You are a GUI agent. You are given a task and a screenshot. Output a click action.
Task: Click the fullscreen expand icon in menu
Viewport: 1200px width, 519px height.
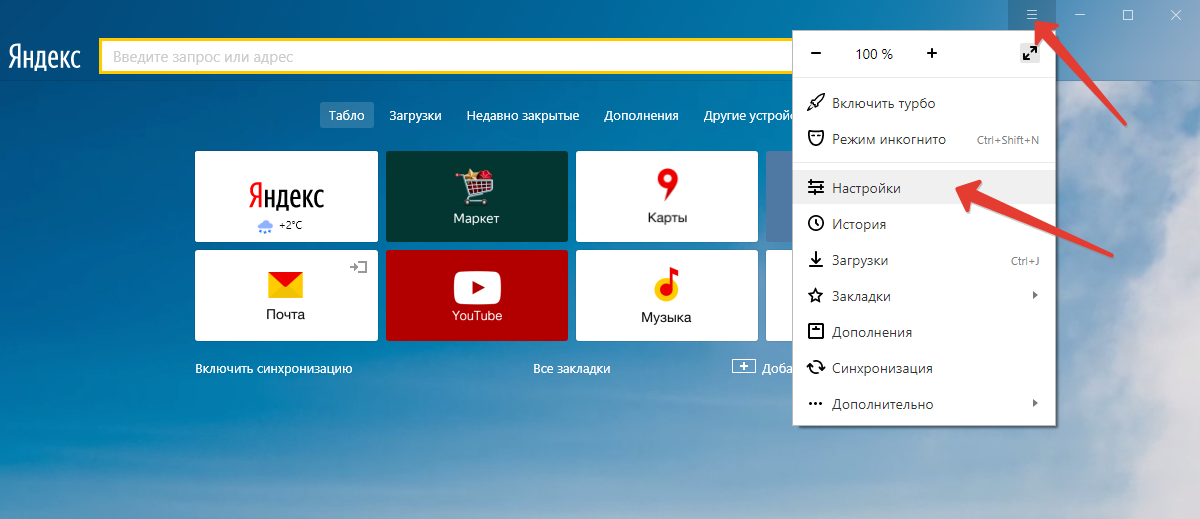1029,54
